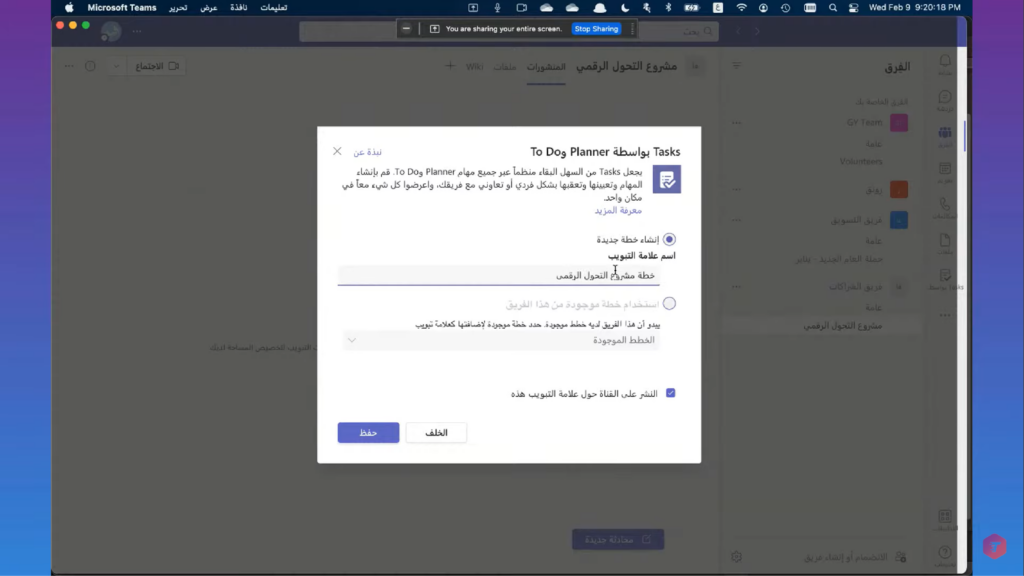Open the Calendar icon in the sidebar
The image size is (1024, 576).
(945, 169)
